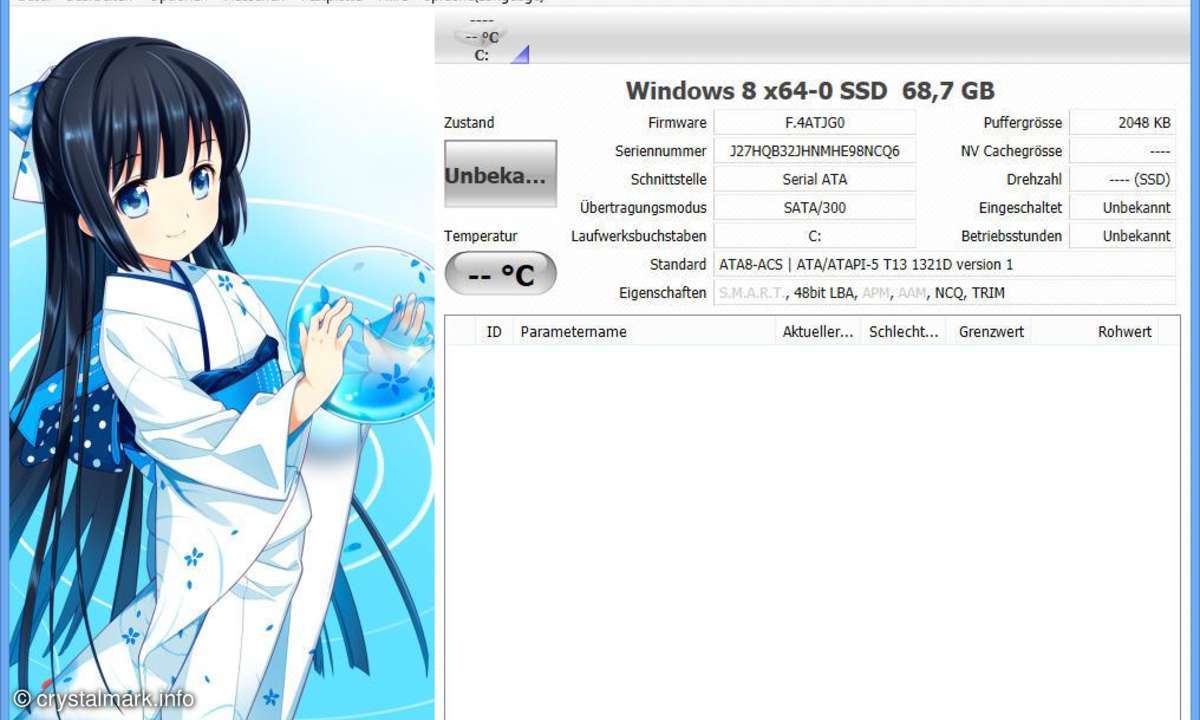Click the Zustand button showing Unbeka...

pyautogui.click(x=500, y=174)
